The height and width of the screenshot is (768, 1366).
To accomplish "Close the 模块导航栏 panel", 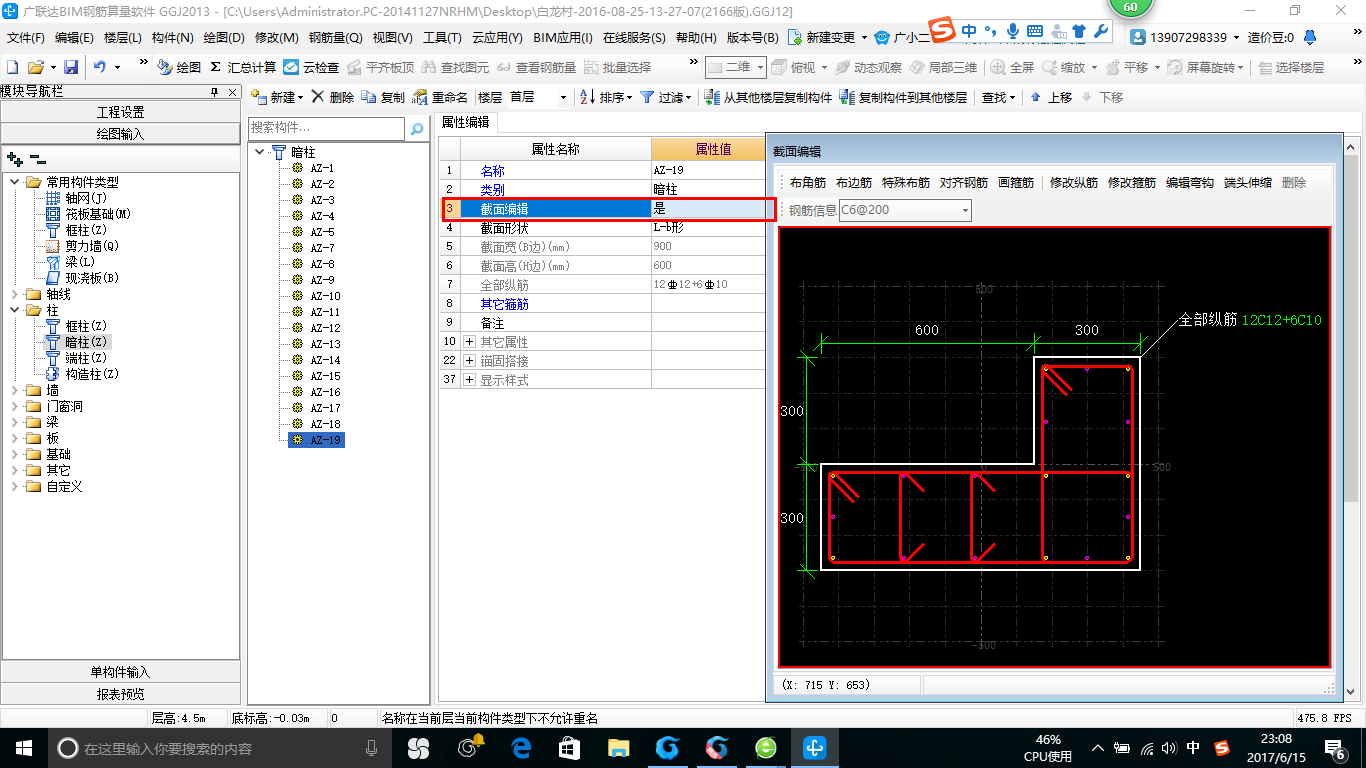I will (x=232, y=92).
